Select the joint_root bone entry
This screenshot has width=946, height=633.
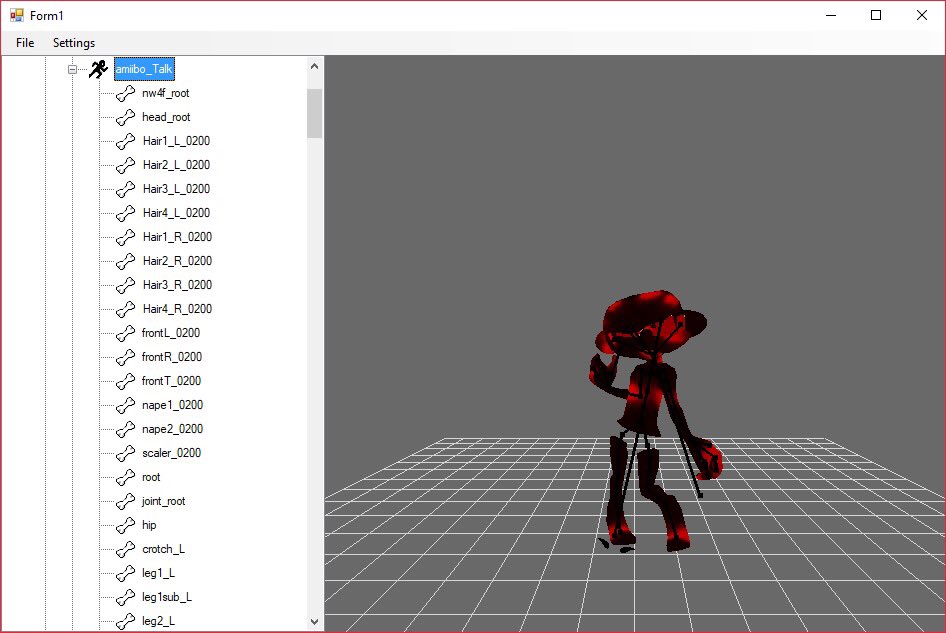tap(163, 501)
